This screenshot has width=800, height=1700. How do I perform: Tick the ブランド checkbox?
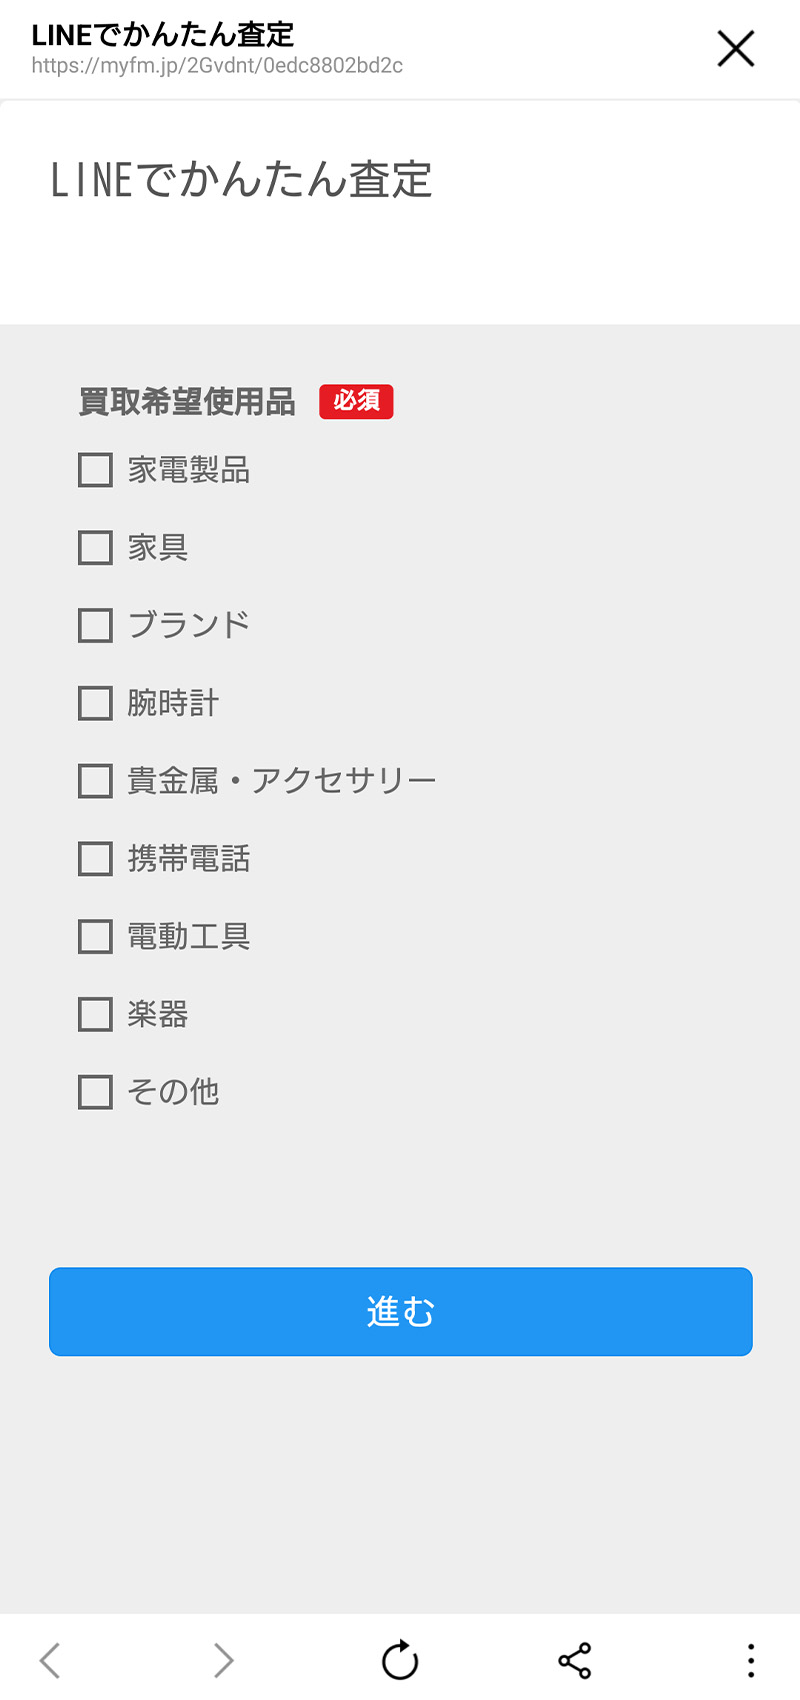(95, 626)
